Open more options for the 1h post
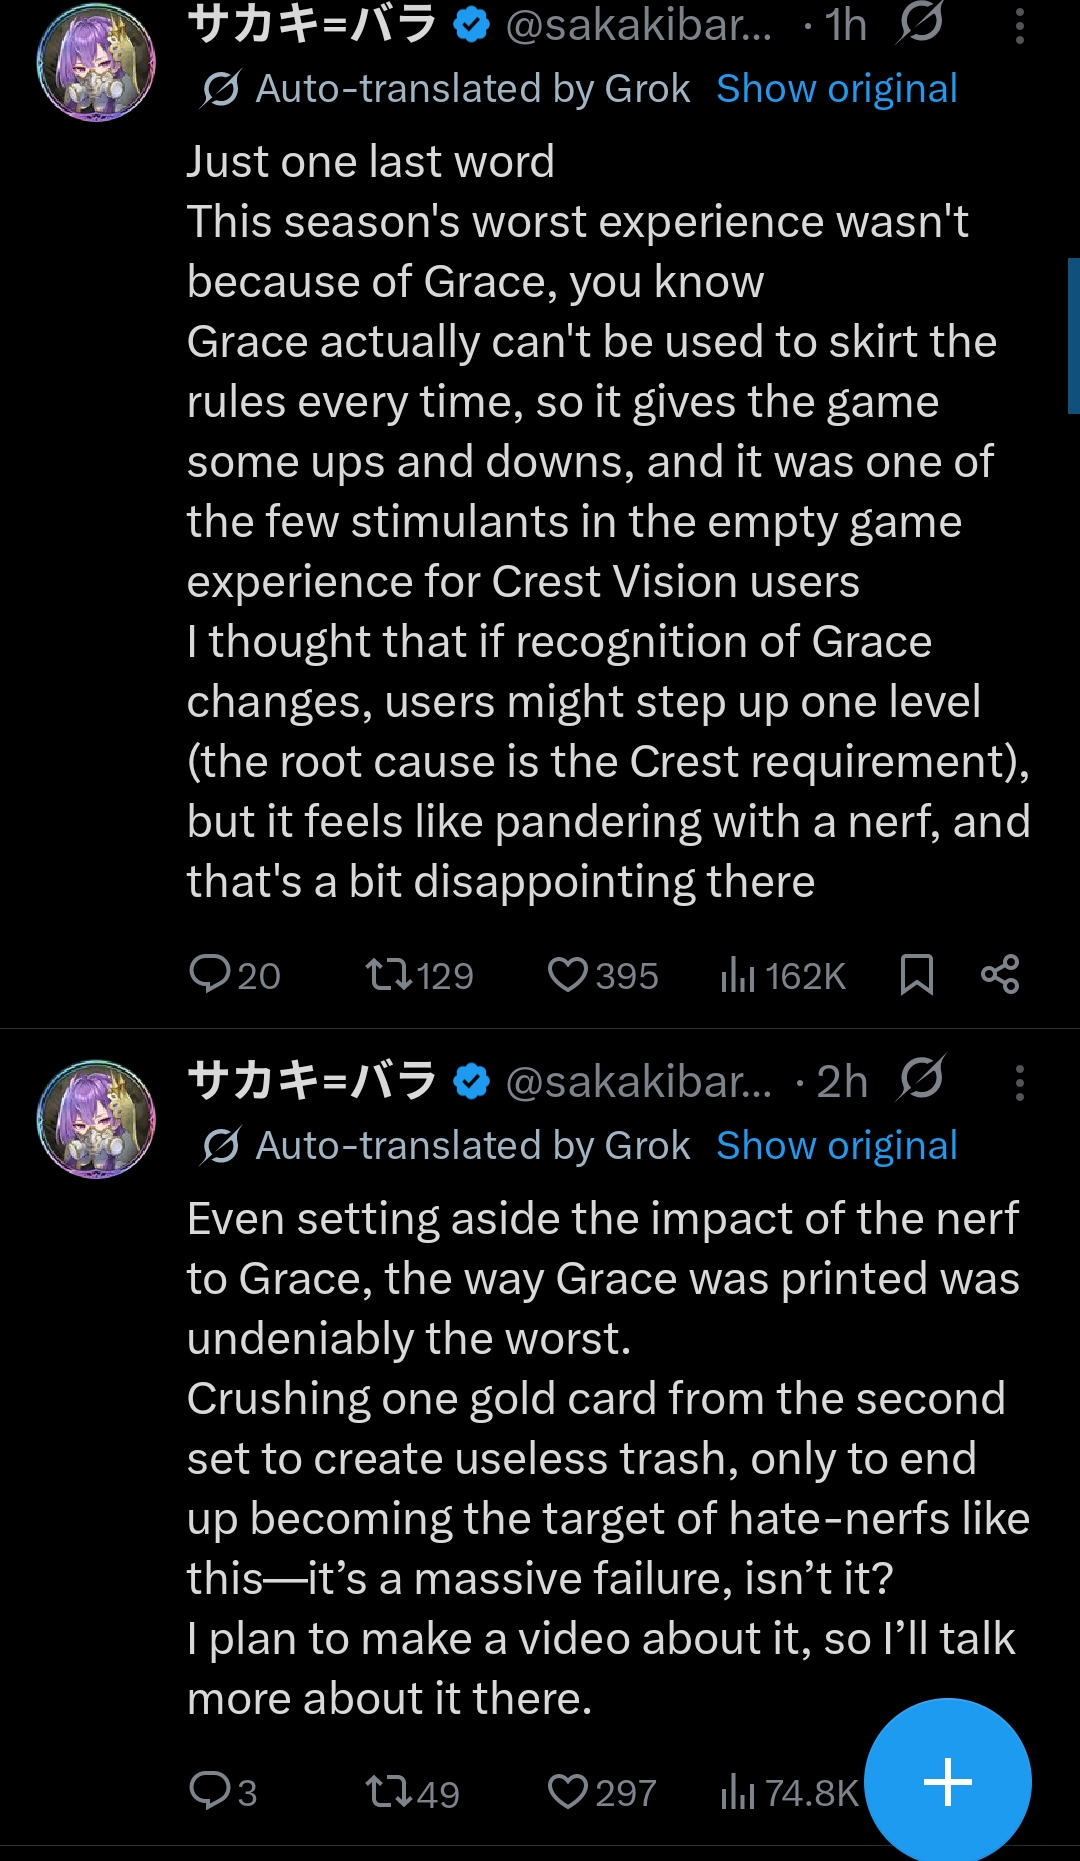The height and width of the screenshot is (1861, 1080). (1019, 26)
